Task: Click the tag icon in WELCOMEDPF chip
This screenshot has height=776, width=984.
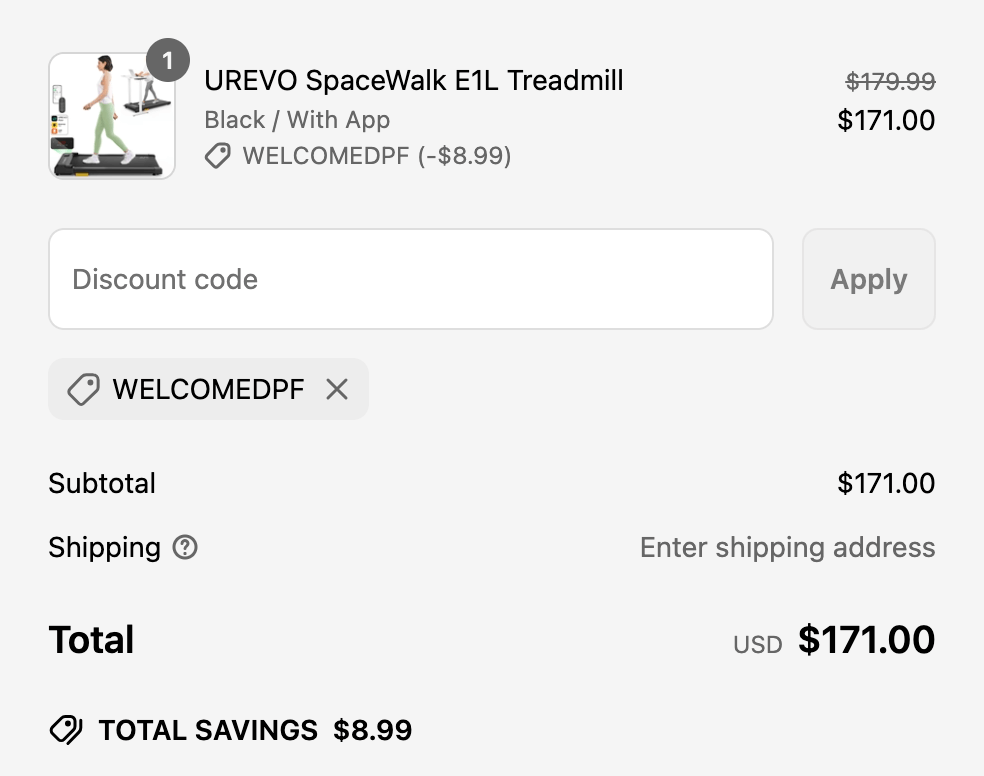Action: coord(83,389)
